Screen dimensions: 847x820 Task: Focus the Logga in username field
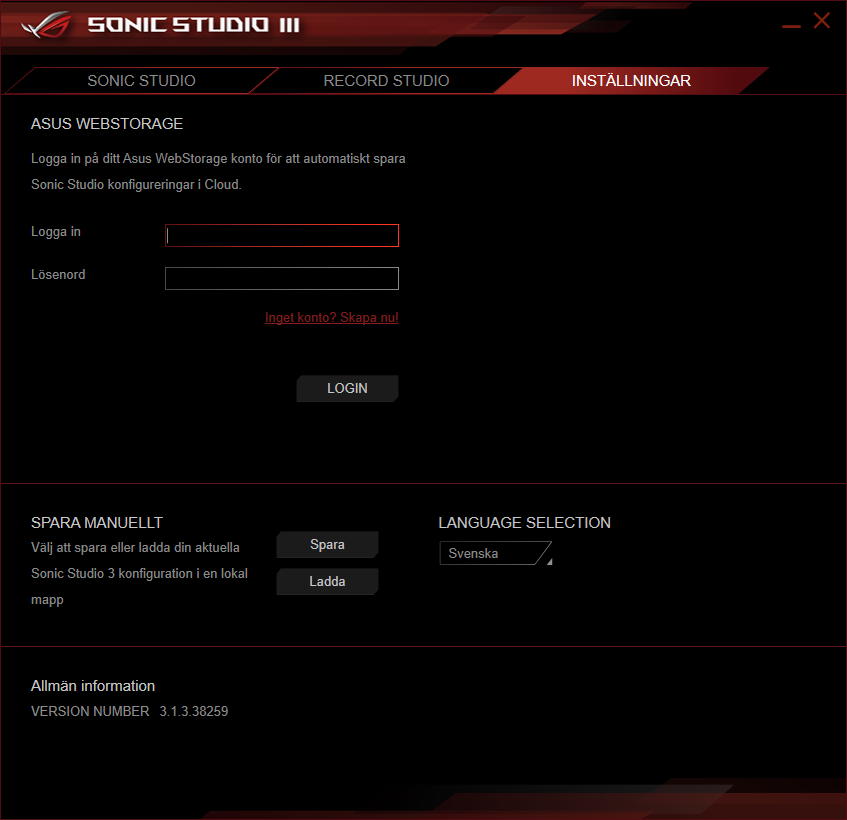[282, 235]
